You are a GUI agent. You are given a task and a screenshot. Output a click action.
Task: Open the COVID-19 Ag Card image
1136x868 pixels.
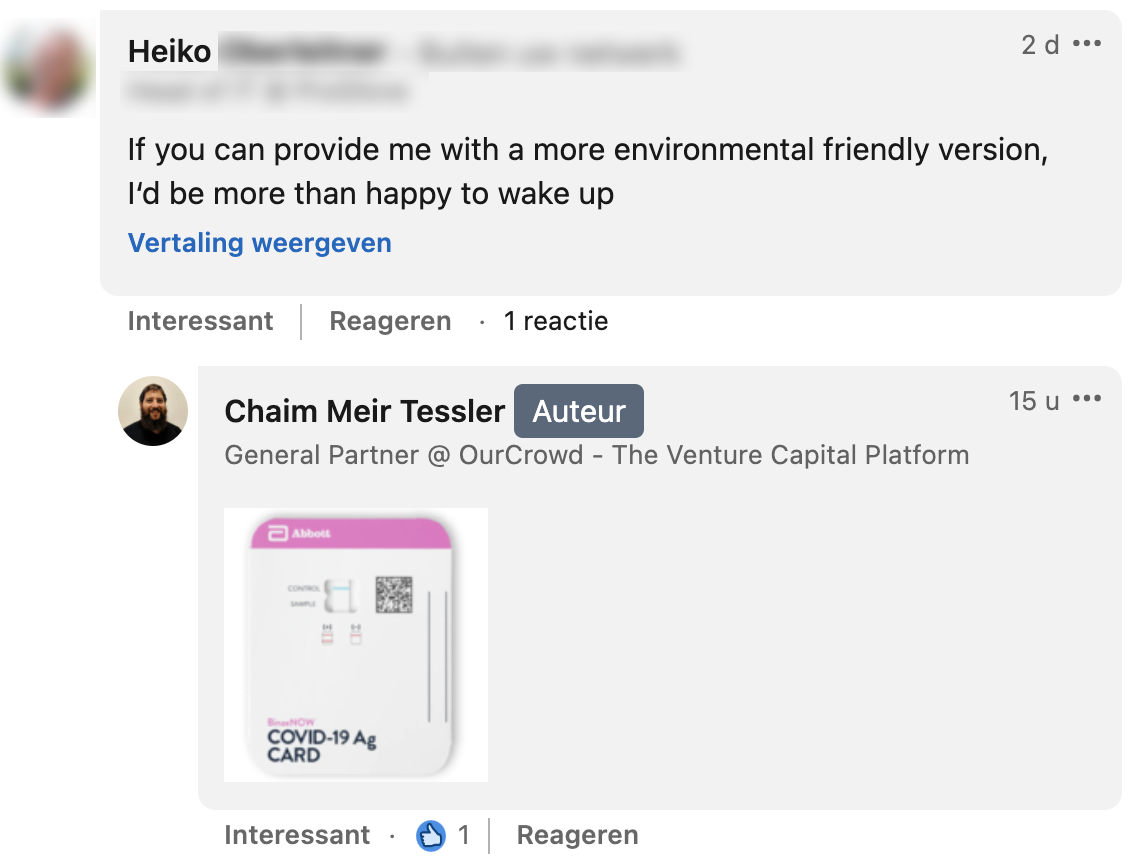coord(355,644)
